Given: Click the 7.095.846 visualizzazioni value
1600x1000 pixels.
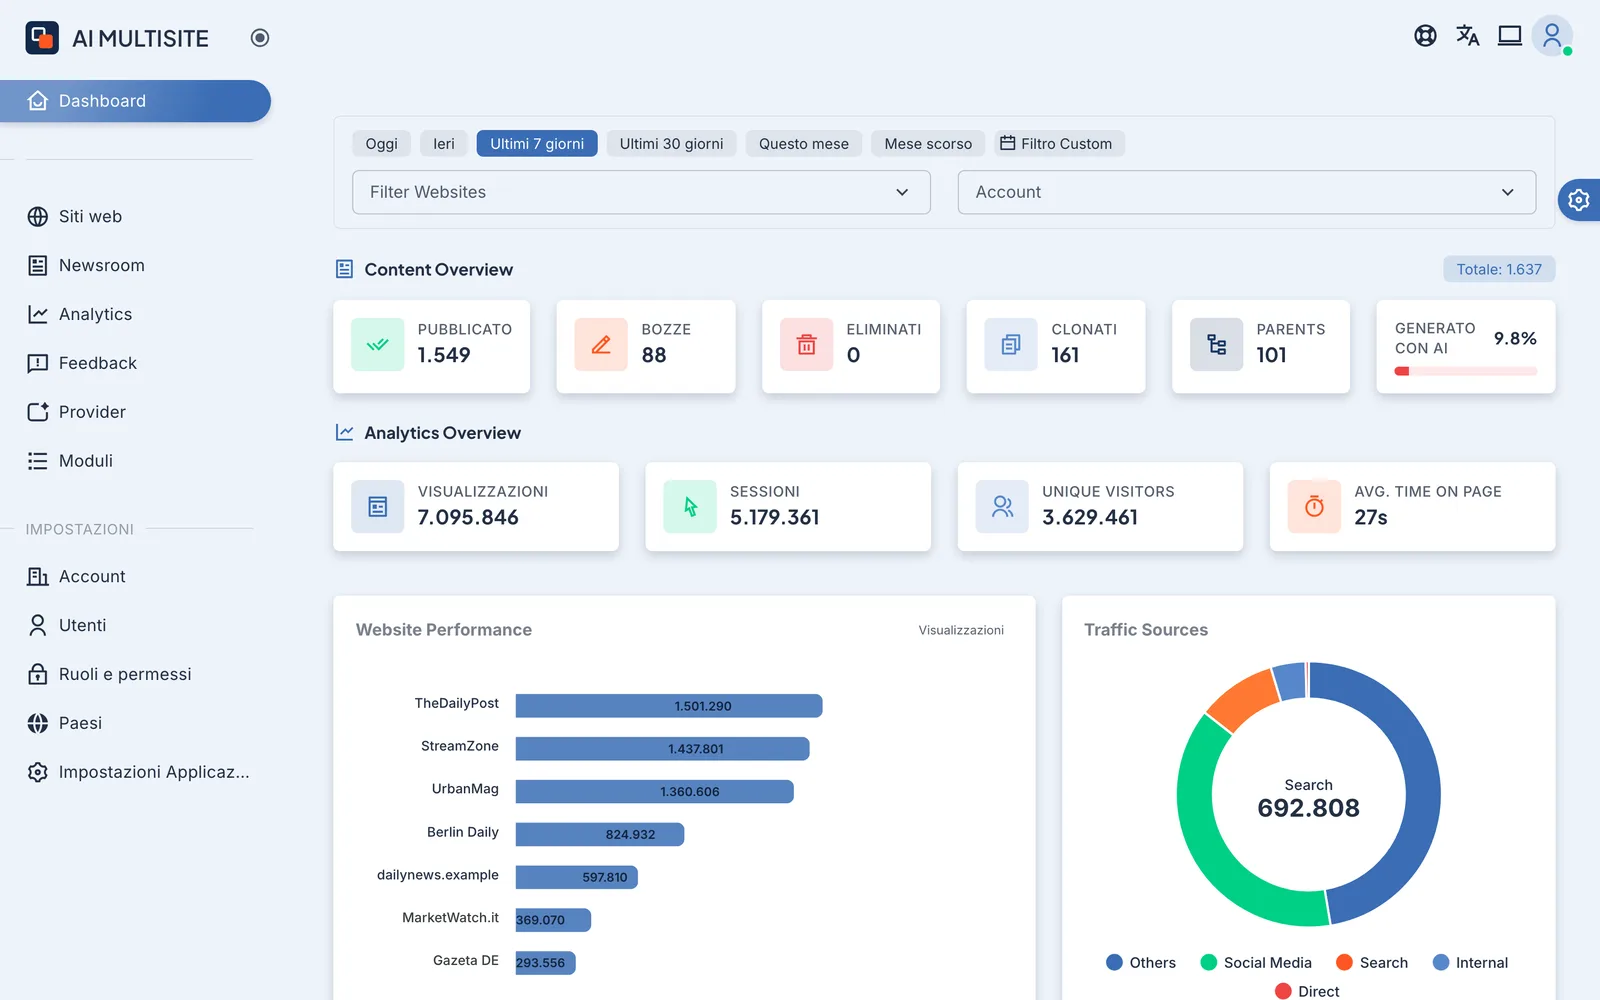Looking at the screenshot, I should [x=468, y=517].
